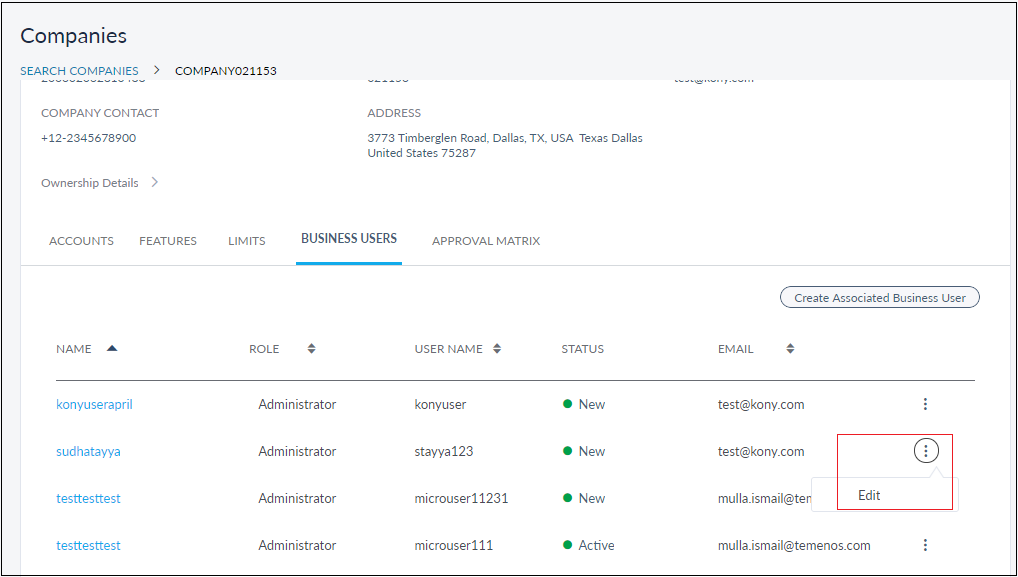Sort business users by Name column arrow
1018x577 pixels.
tap(112, 349)
